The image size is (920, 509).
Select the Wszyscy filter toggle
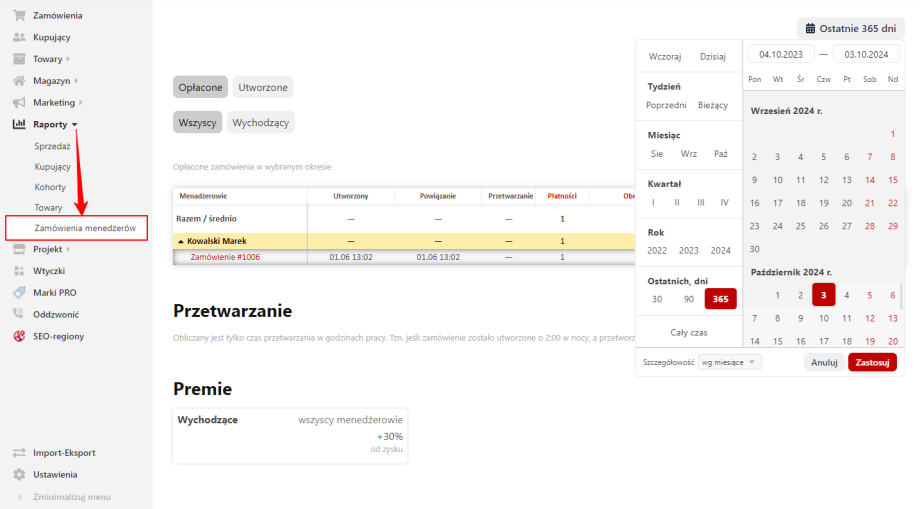[x=197, y=123]
